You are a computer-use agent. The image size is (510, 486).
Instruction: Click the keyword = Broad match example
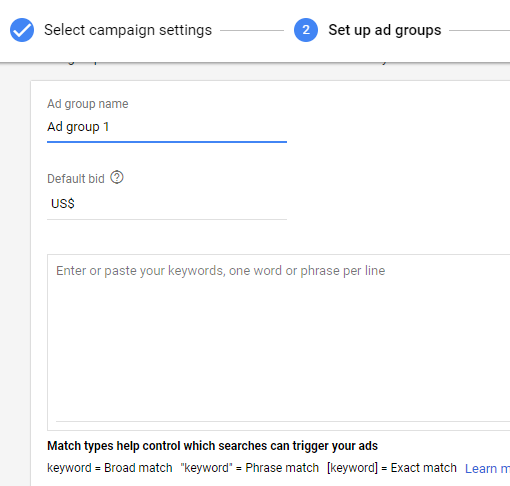point(110,468)
